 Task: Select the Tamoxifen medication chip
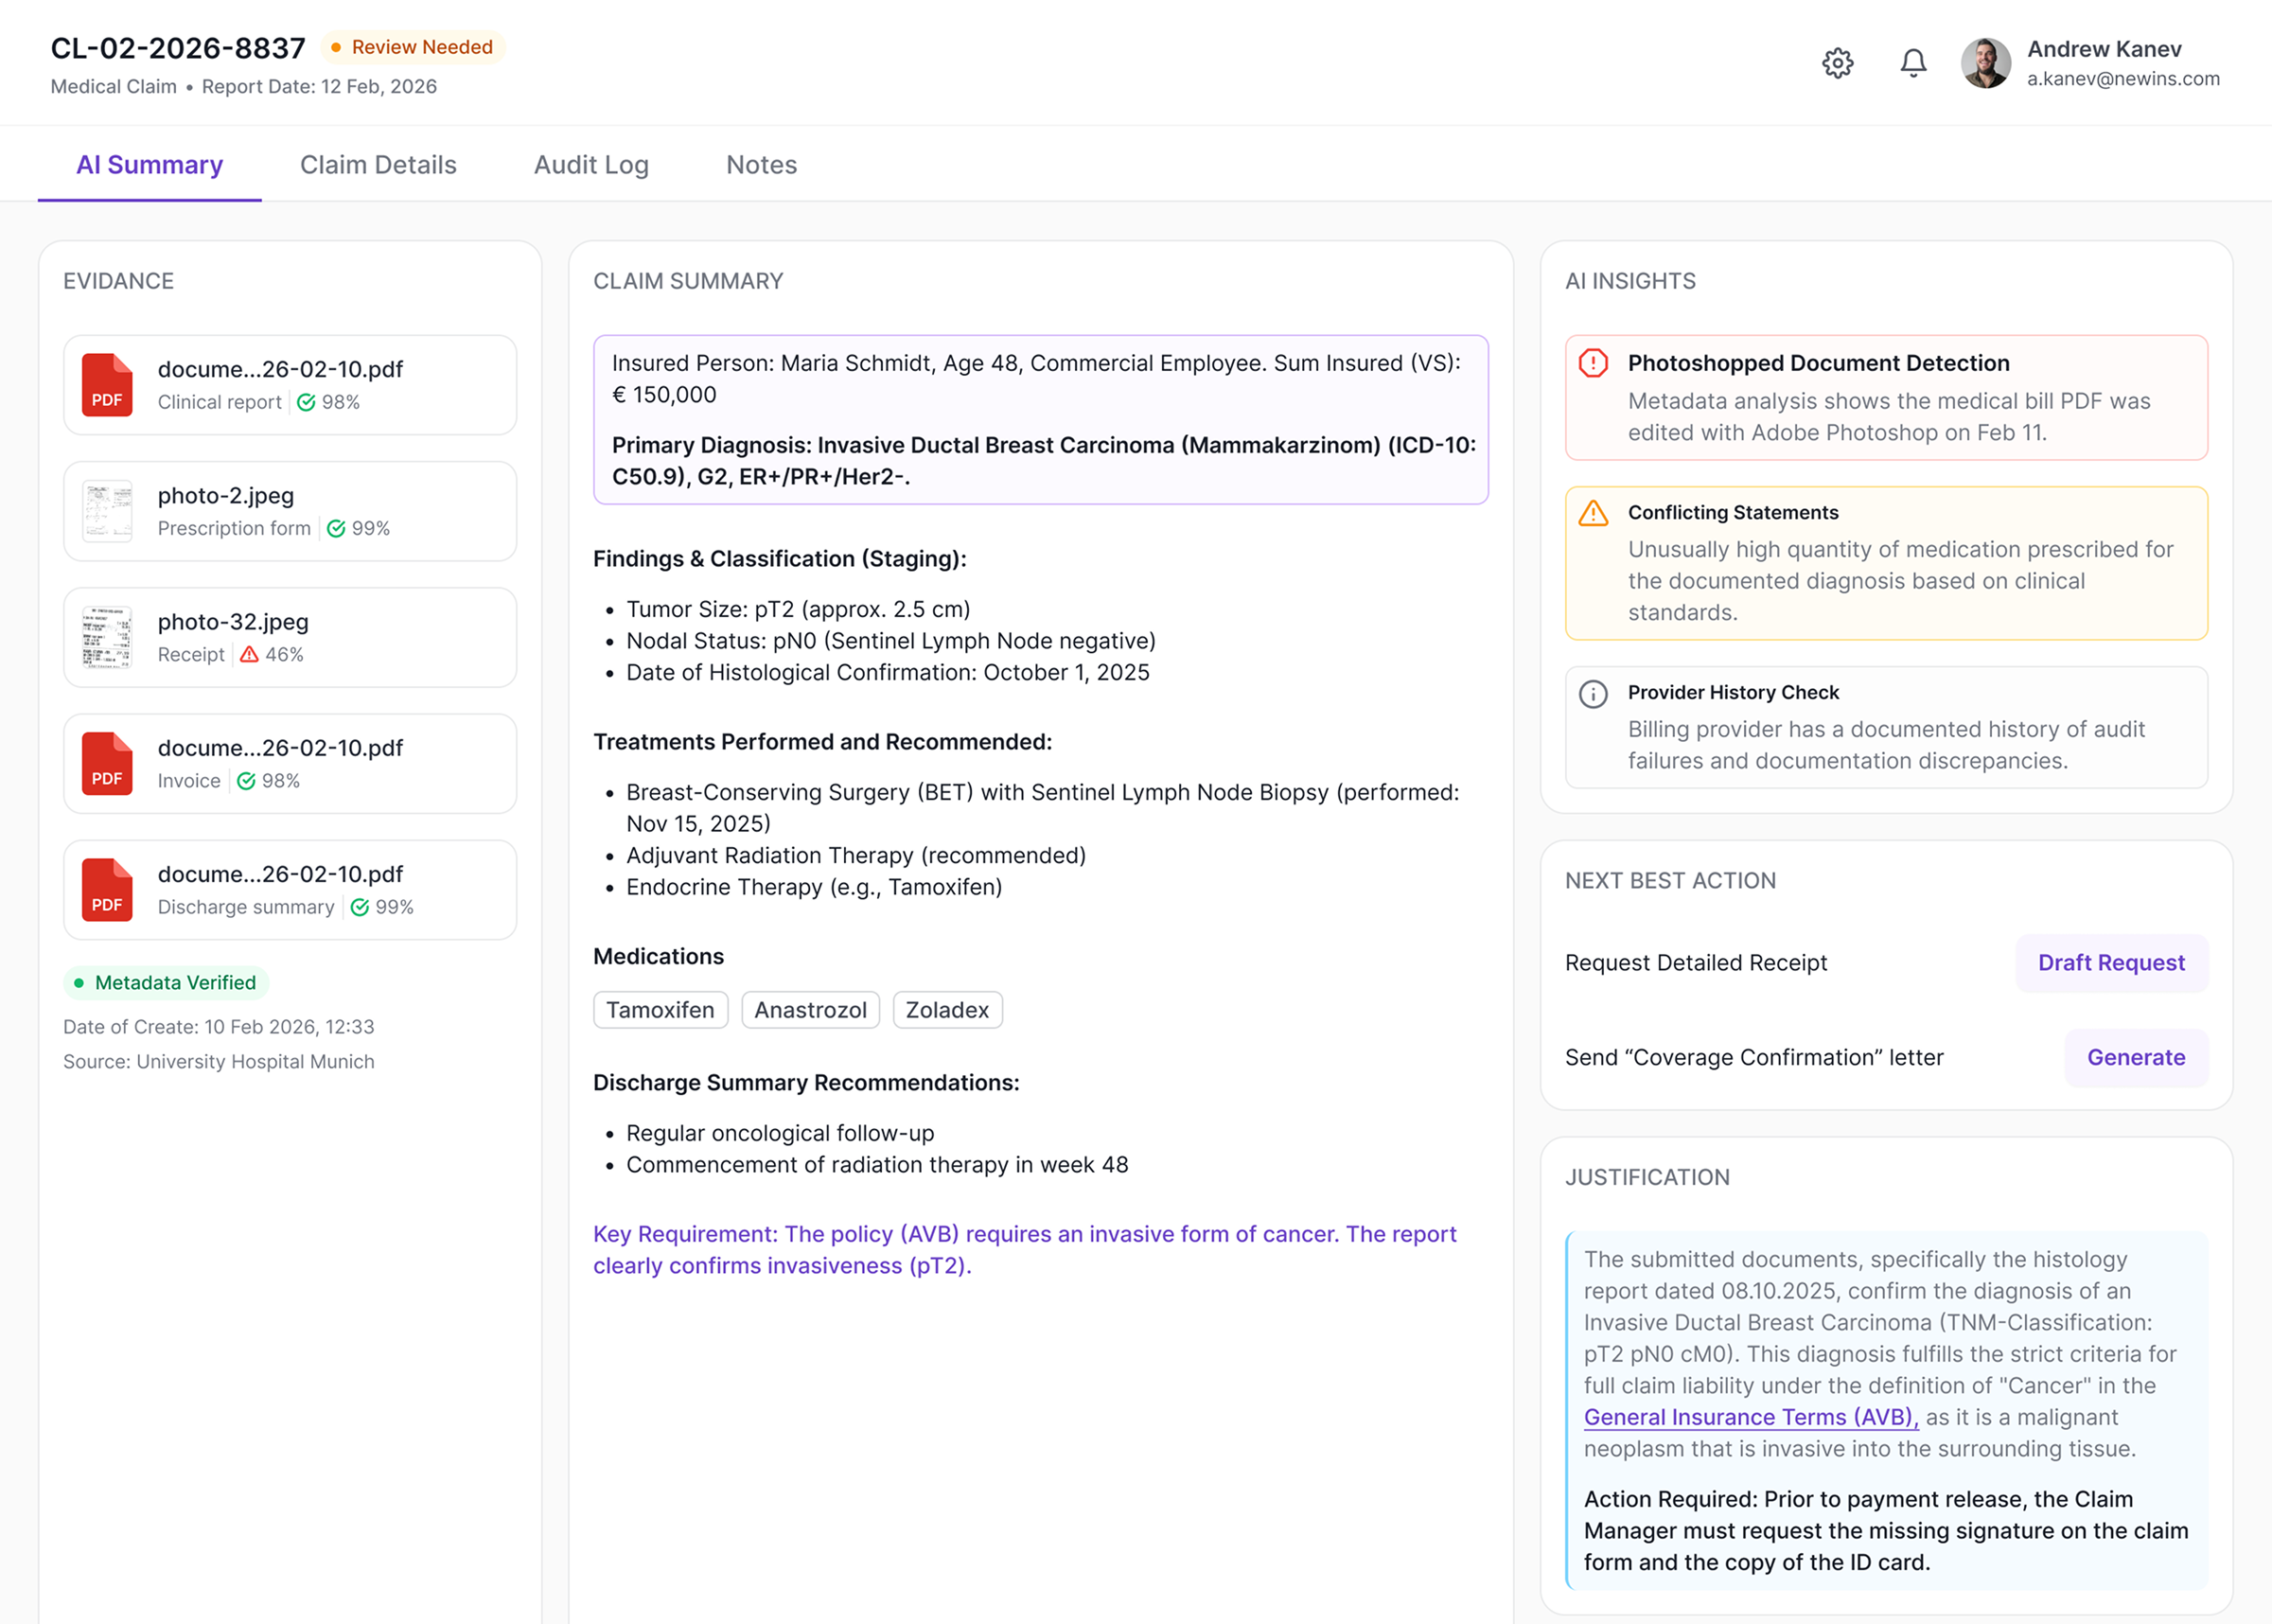[660, 1010]
